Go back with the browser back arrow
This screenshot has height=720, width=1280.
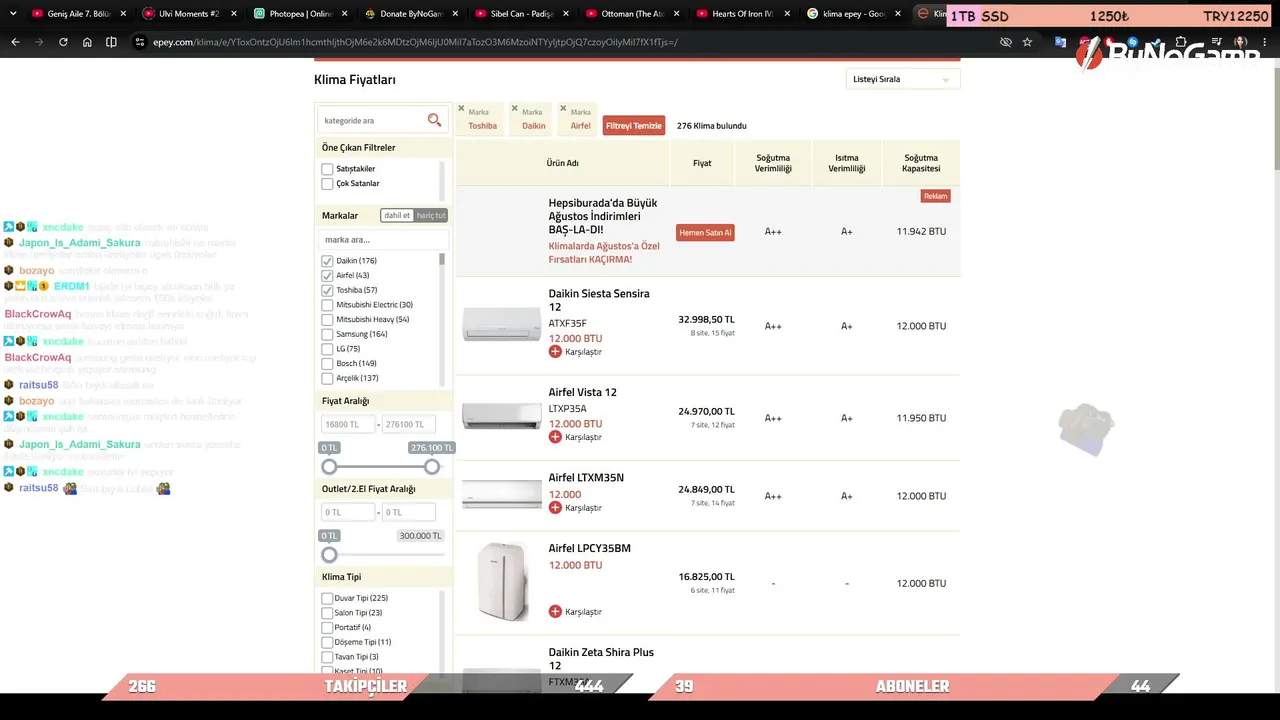(15, 42)
